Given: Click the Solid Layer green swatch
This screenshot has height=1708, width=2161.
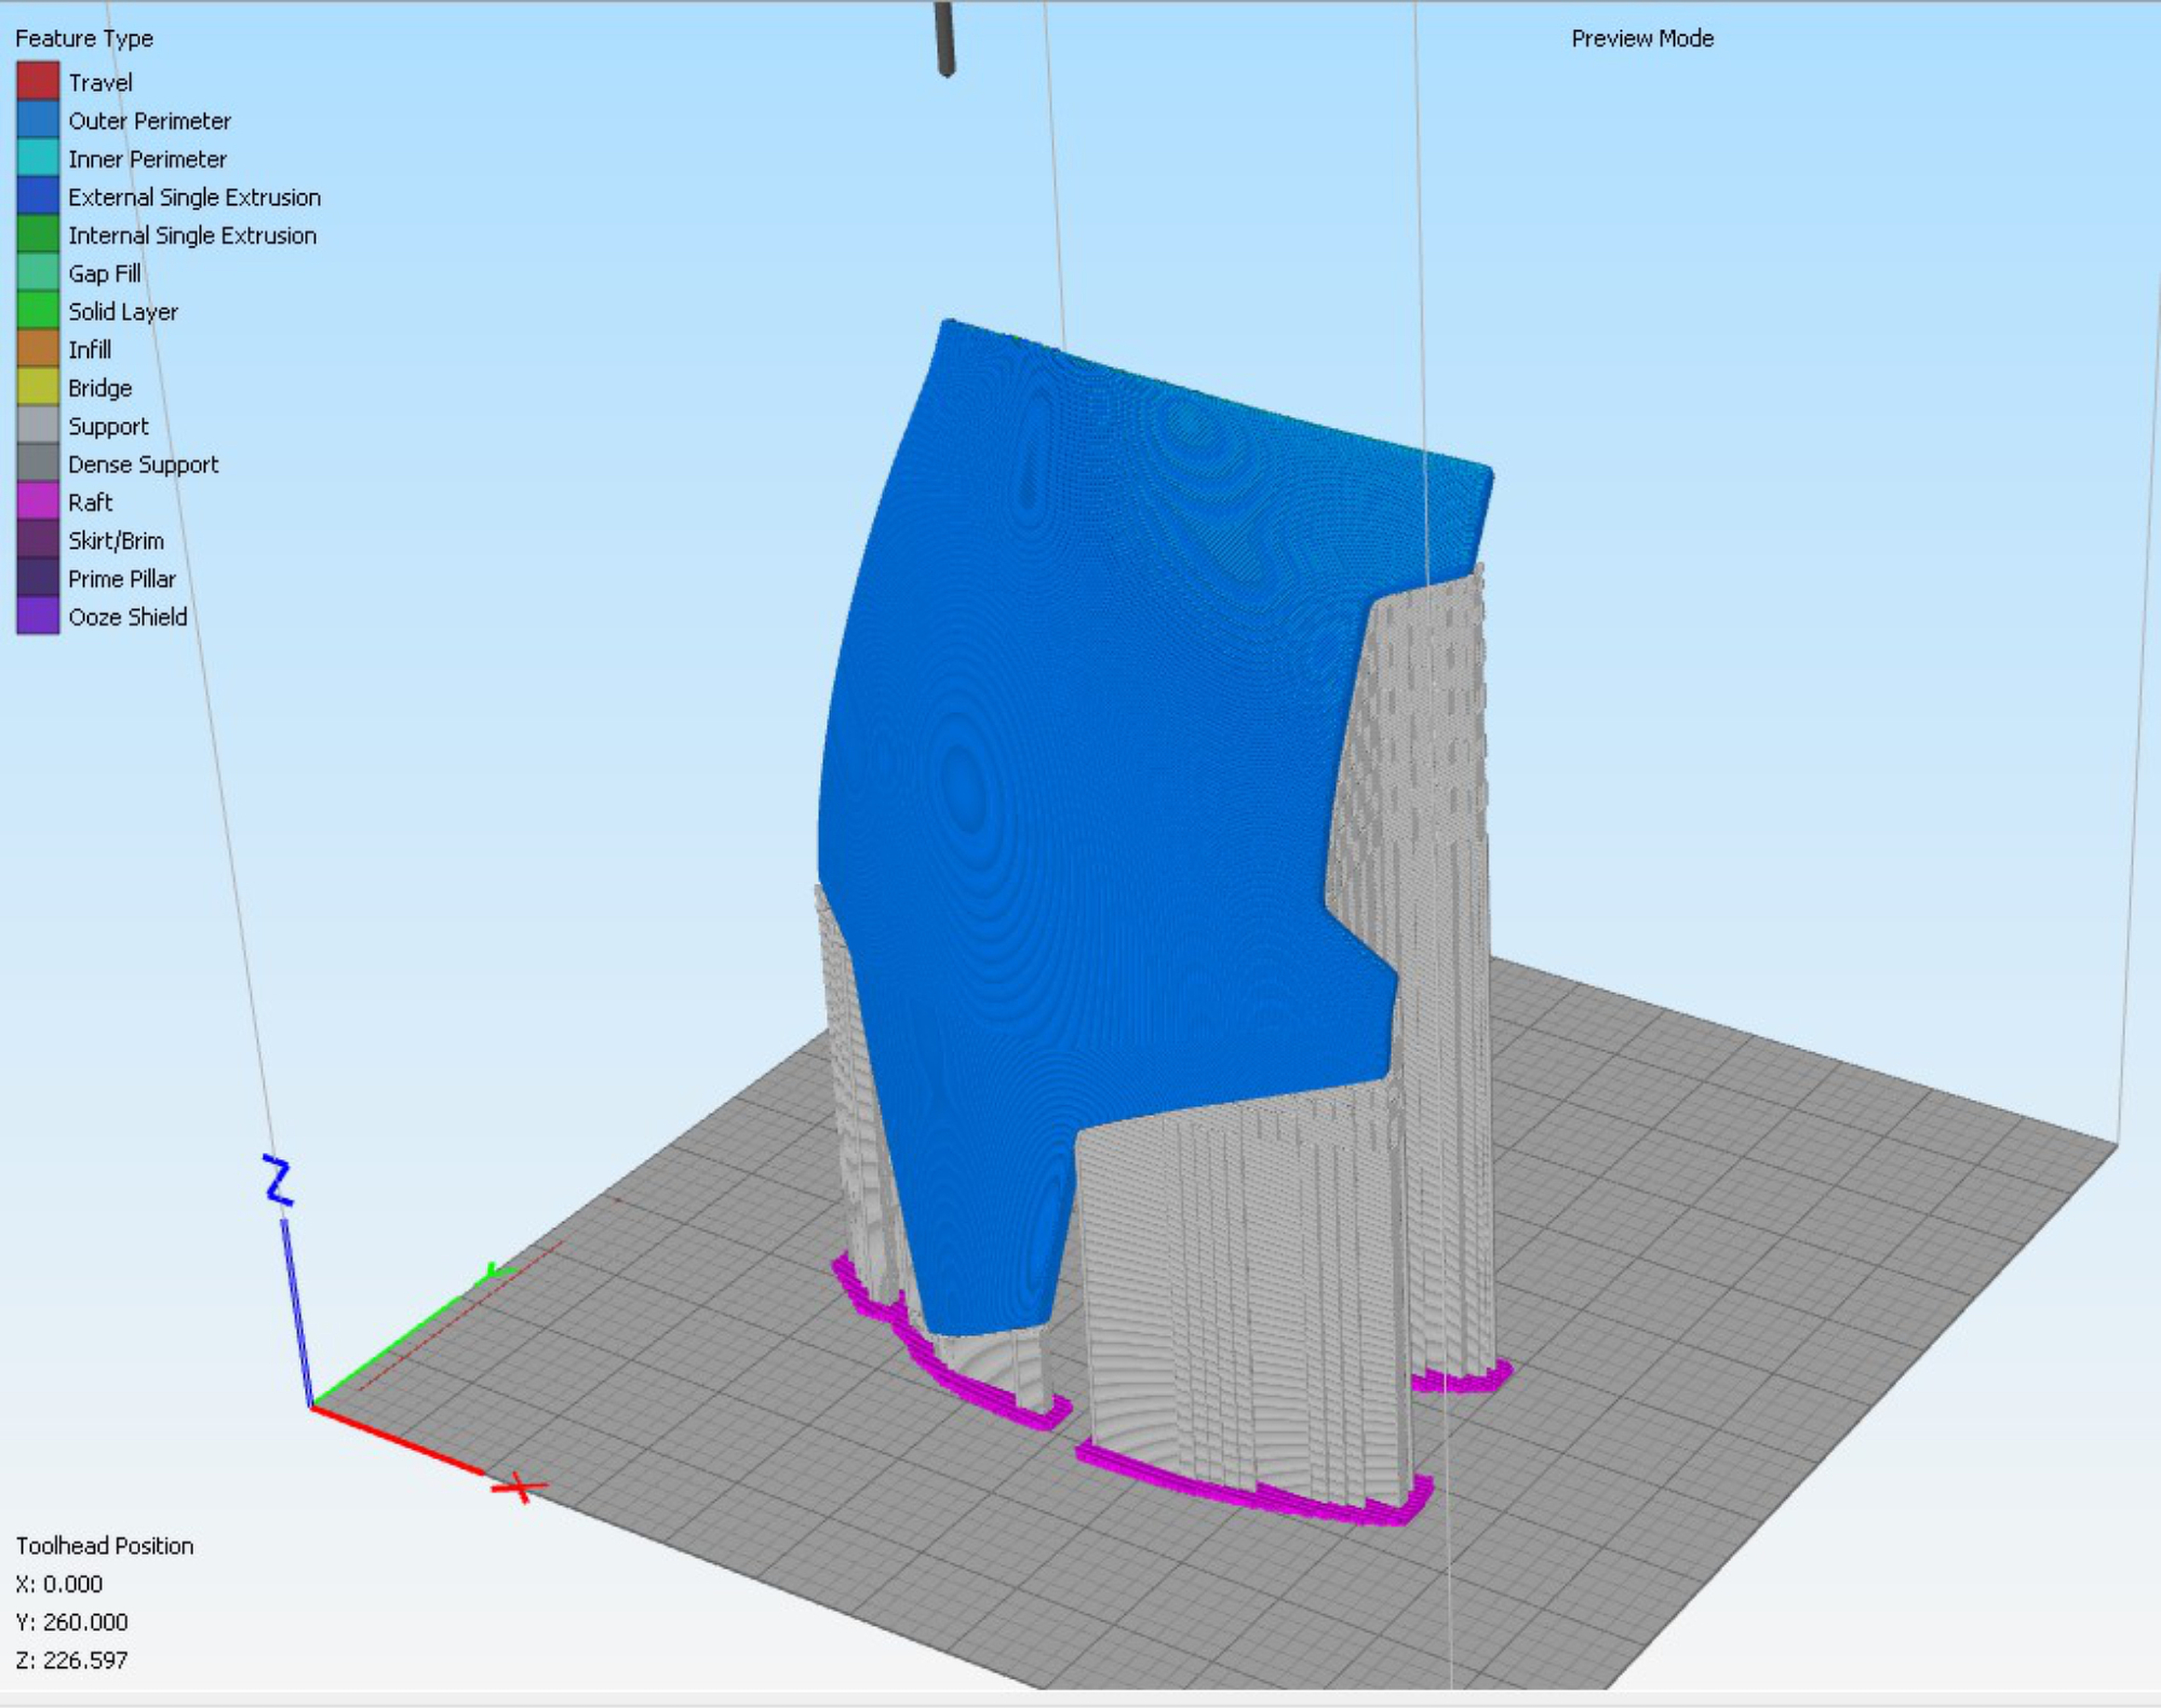Looking at the screenshot, I should [38, 311].
